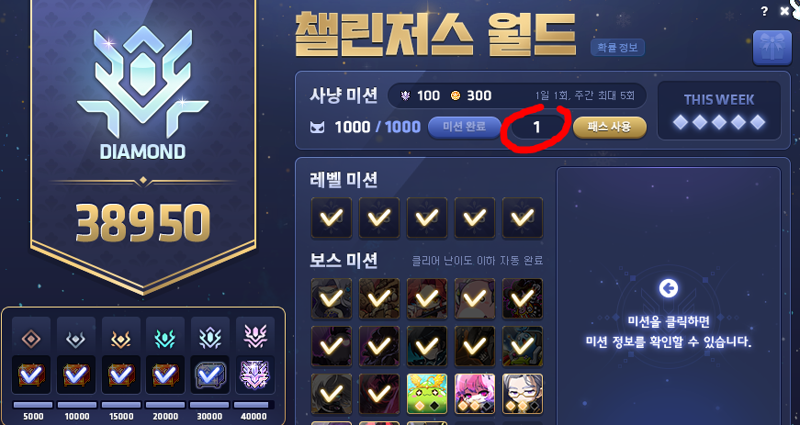Open the 5000 point reward chest

(x=31, y=374)
